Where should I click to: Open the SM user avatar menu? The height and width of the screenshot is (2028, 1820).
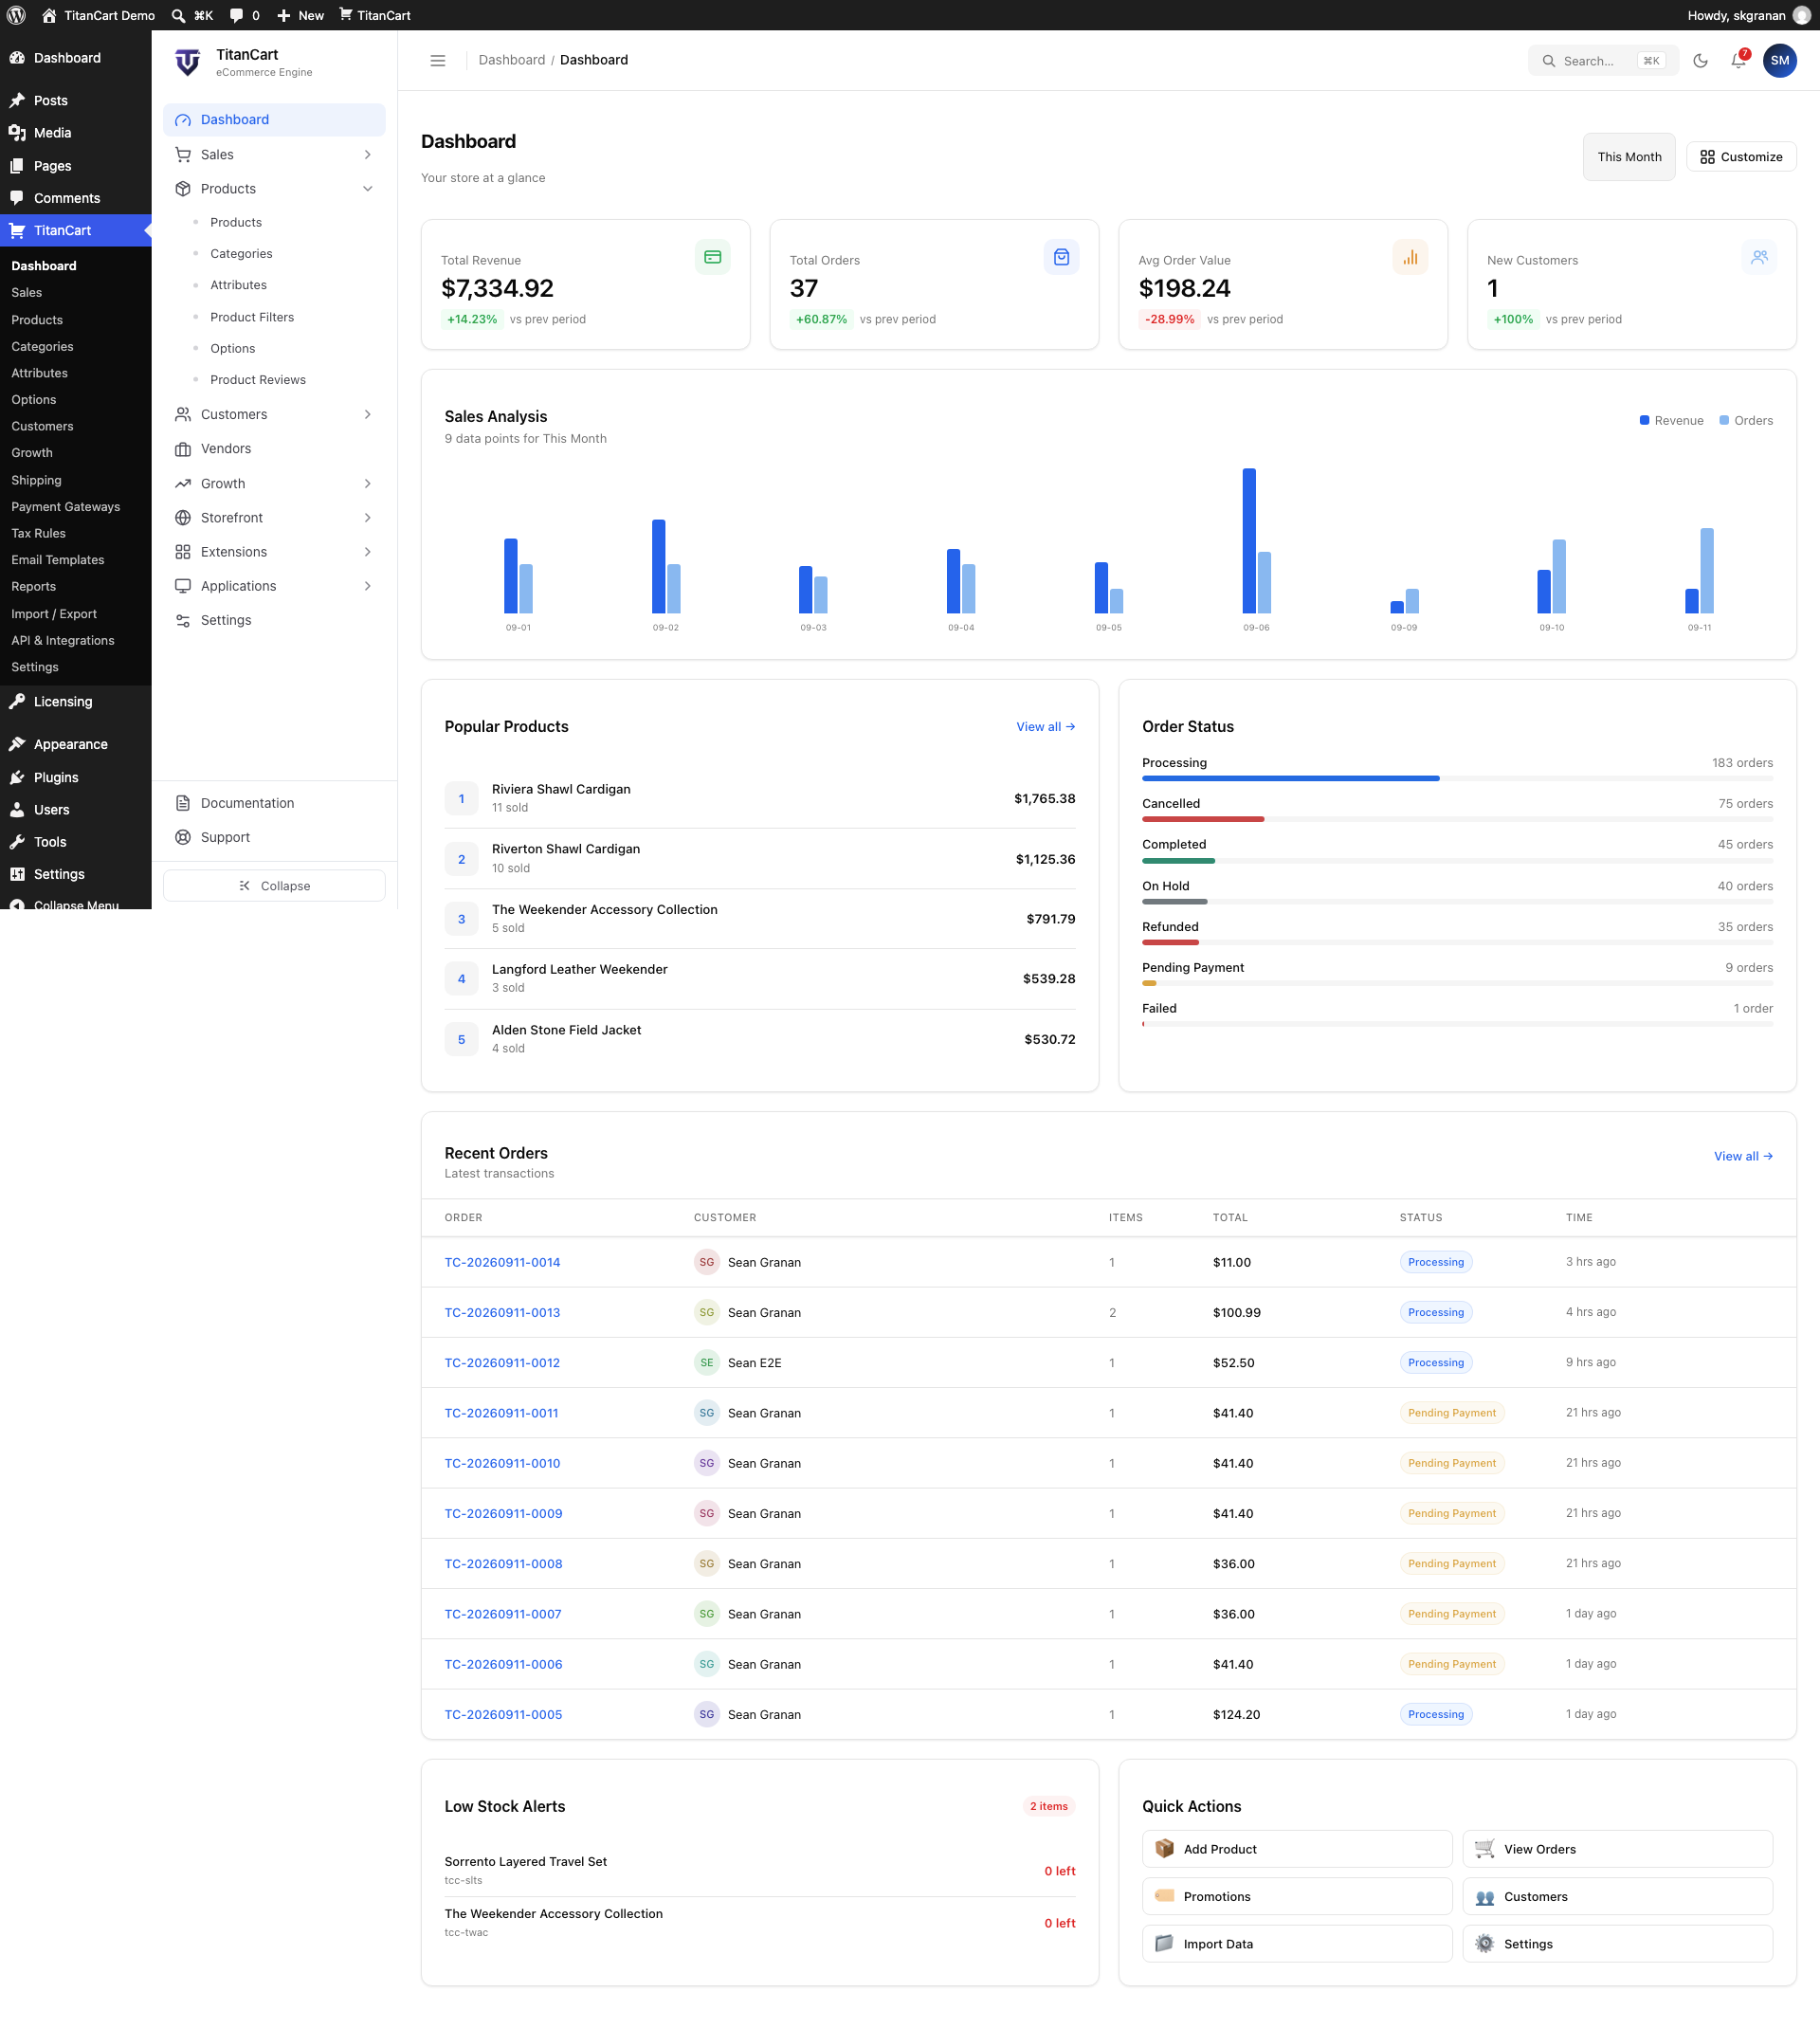click(x=1780, y=60)
